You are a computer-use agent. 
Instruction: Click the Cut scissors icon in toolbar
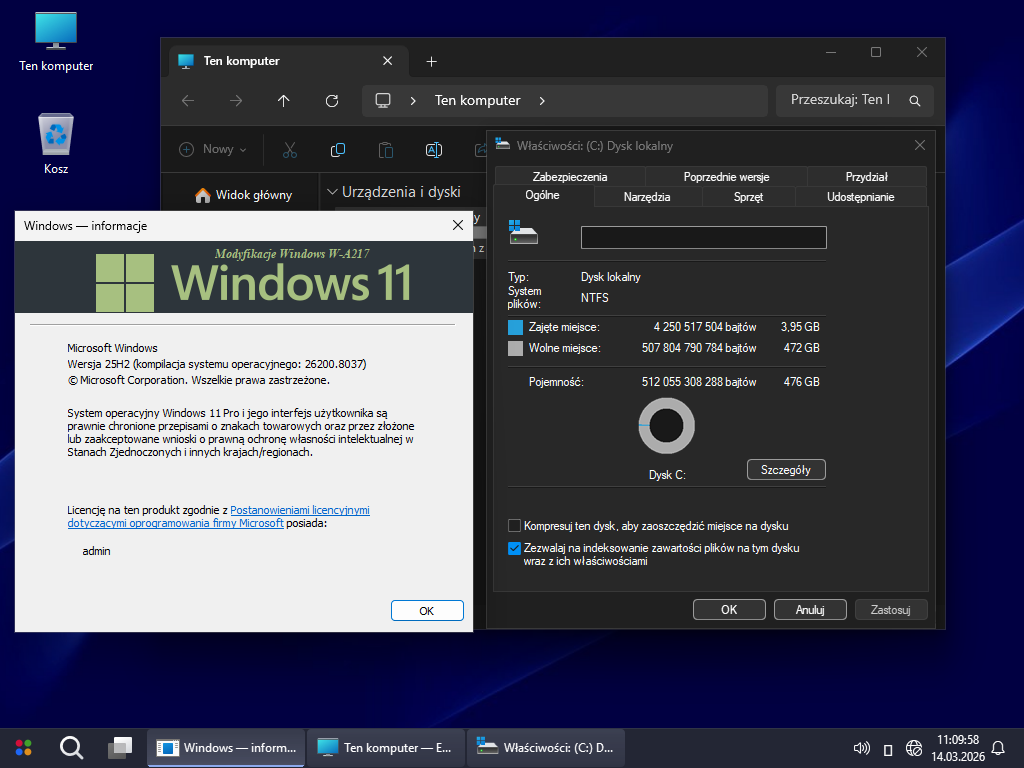(x=290, y=150)
